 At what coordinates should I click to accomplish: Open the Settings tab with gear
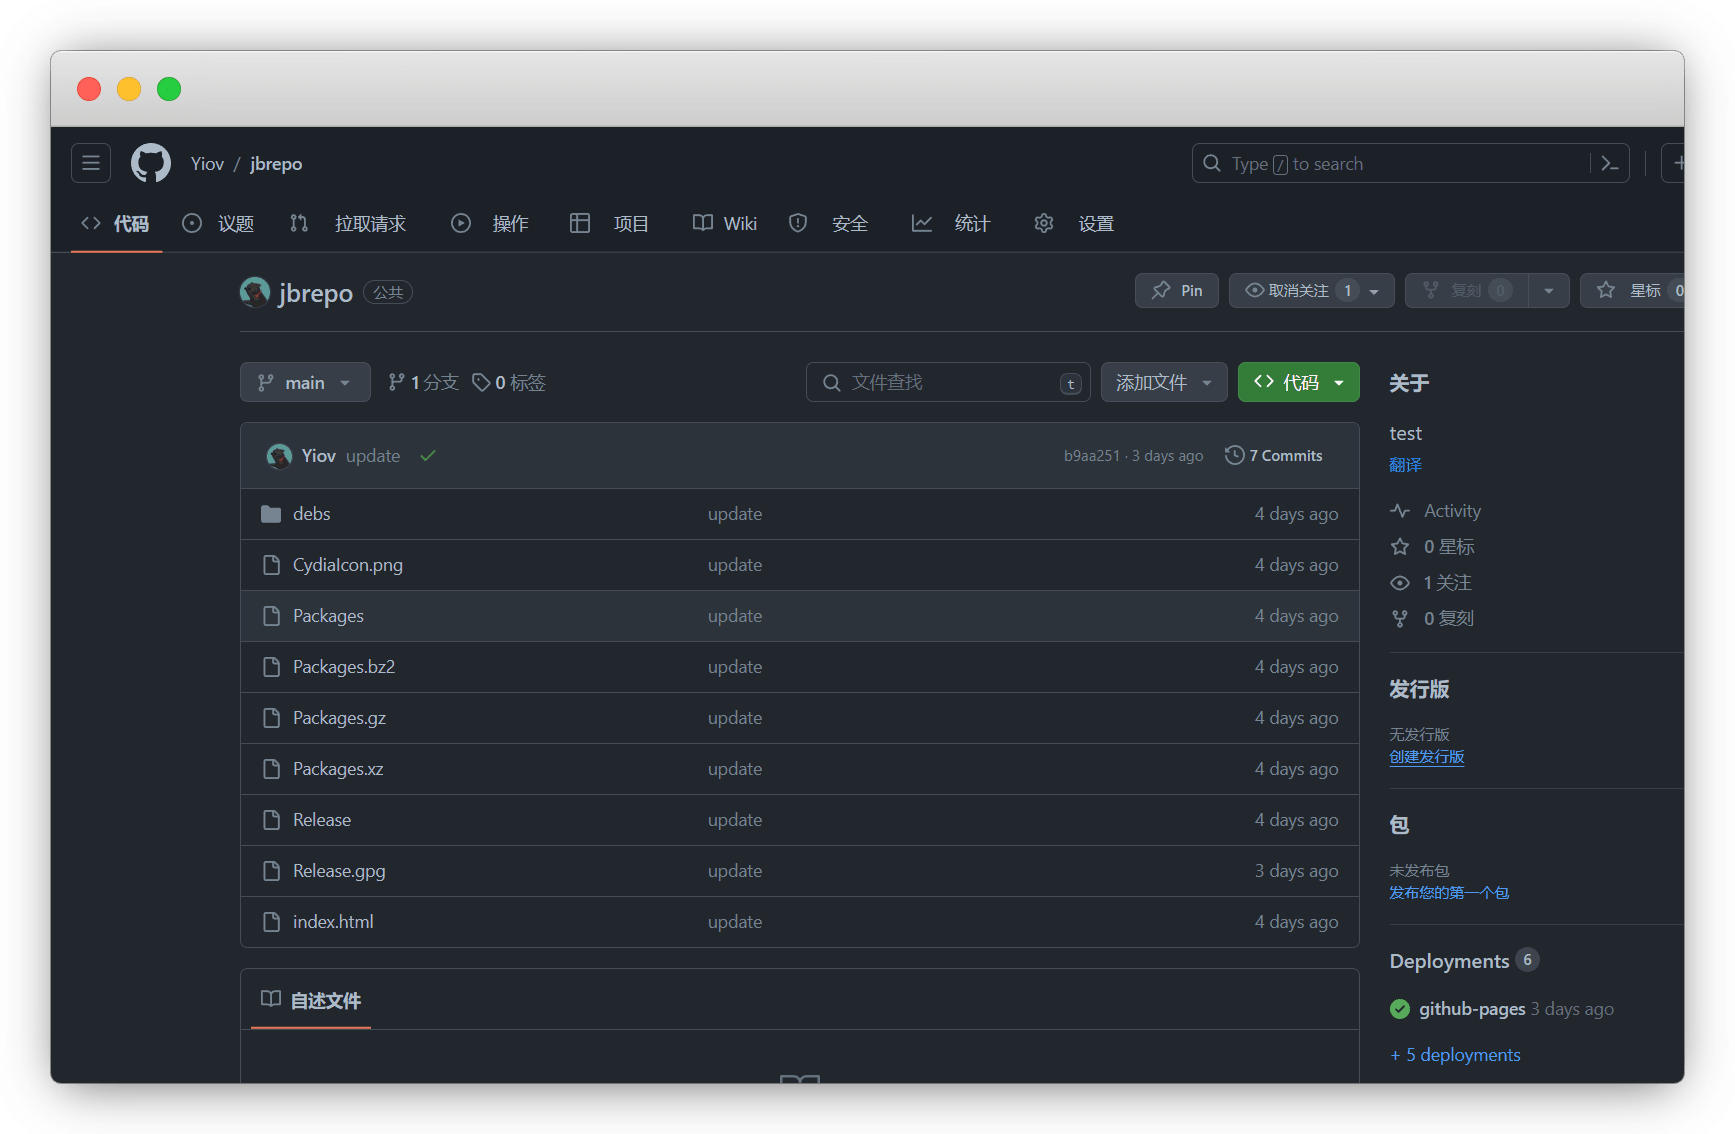1074,224
